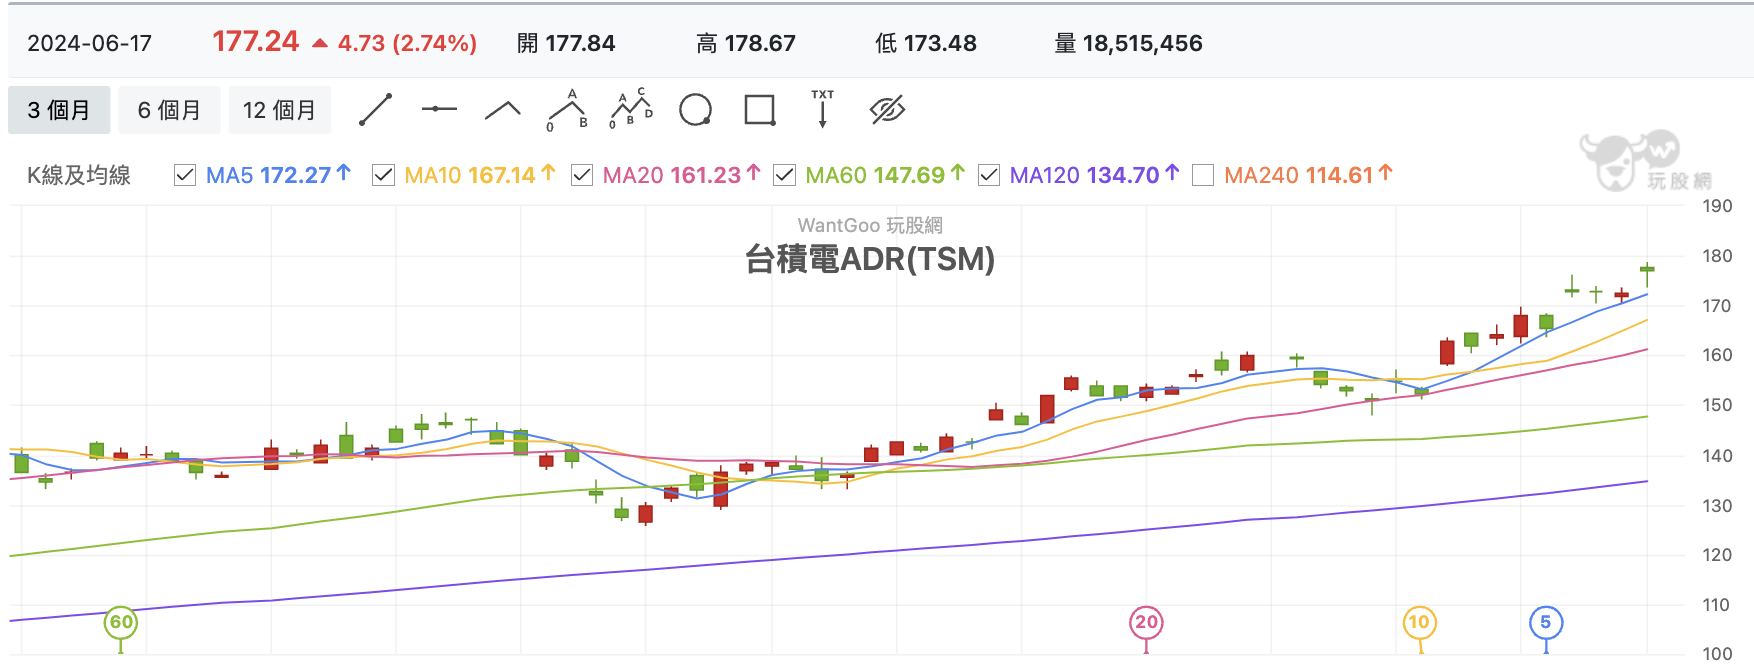This screenshot has height=670, width=1754.
Task: Select the rectangle drawing tool
Action: click(x=760, y=110)
